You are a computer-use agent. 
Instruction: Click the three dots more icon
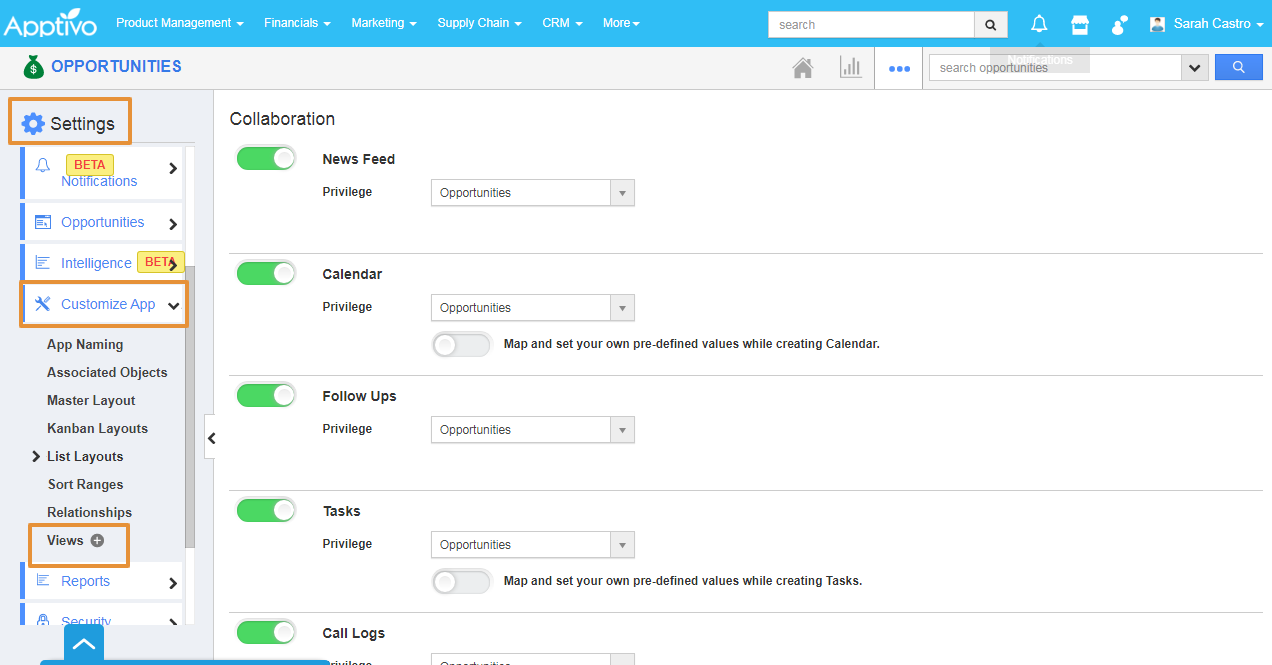click(899, 69)
